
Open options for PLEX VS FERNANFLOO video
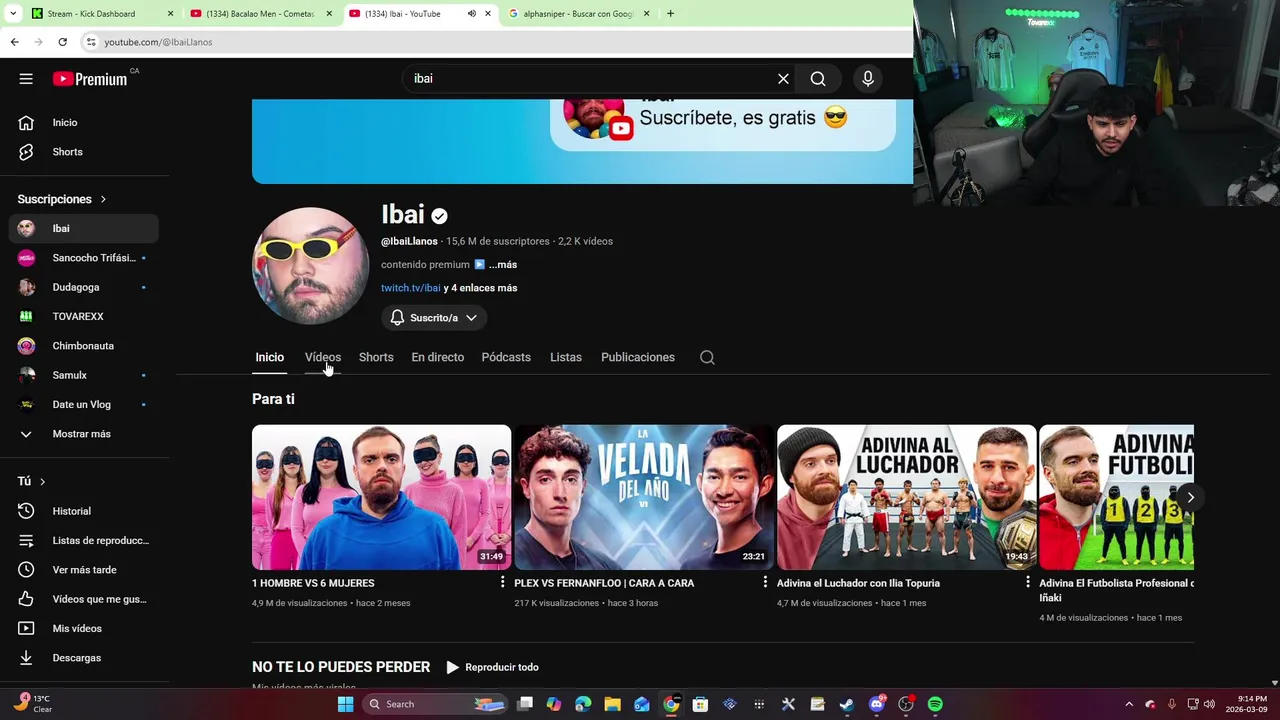(765, 582)
